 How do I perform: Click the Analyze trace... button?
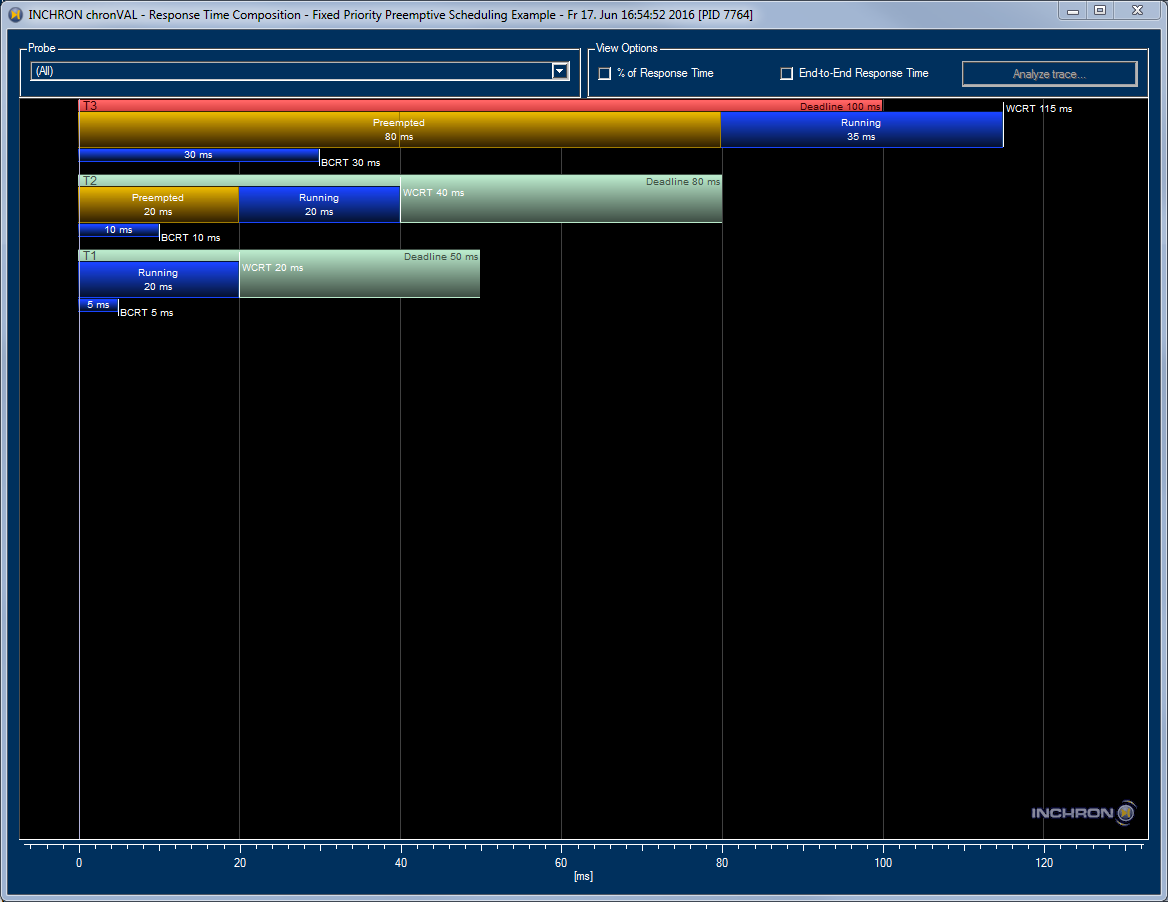tap(1050, 74)
